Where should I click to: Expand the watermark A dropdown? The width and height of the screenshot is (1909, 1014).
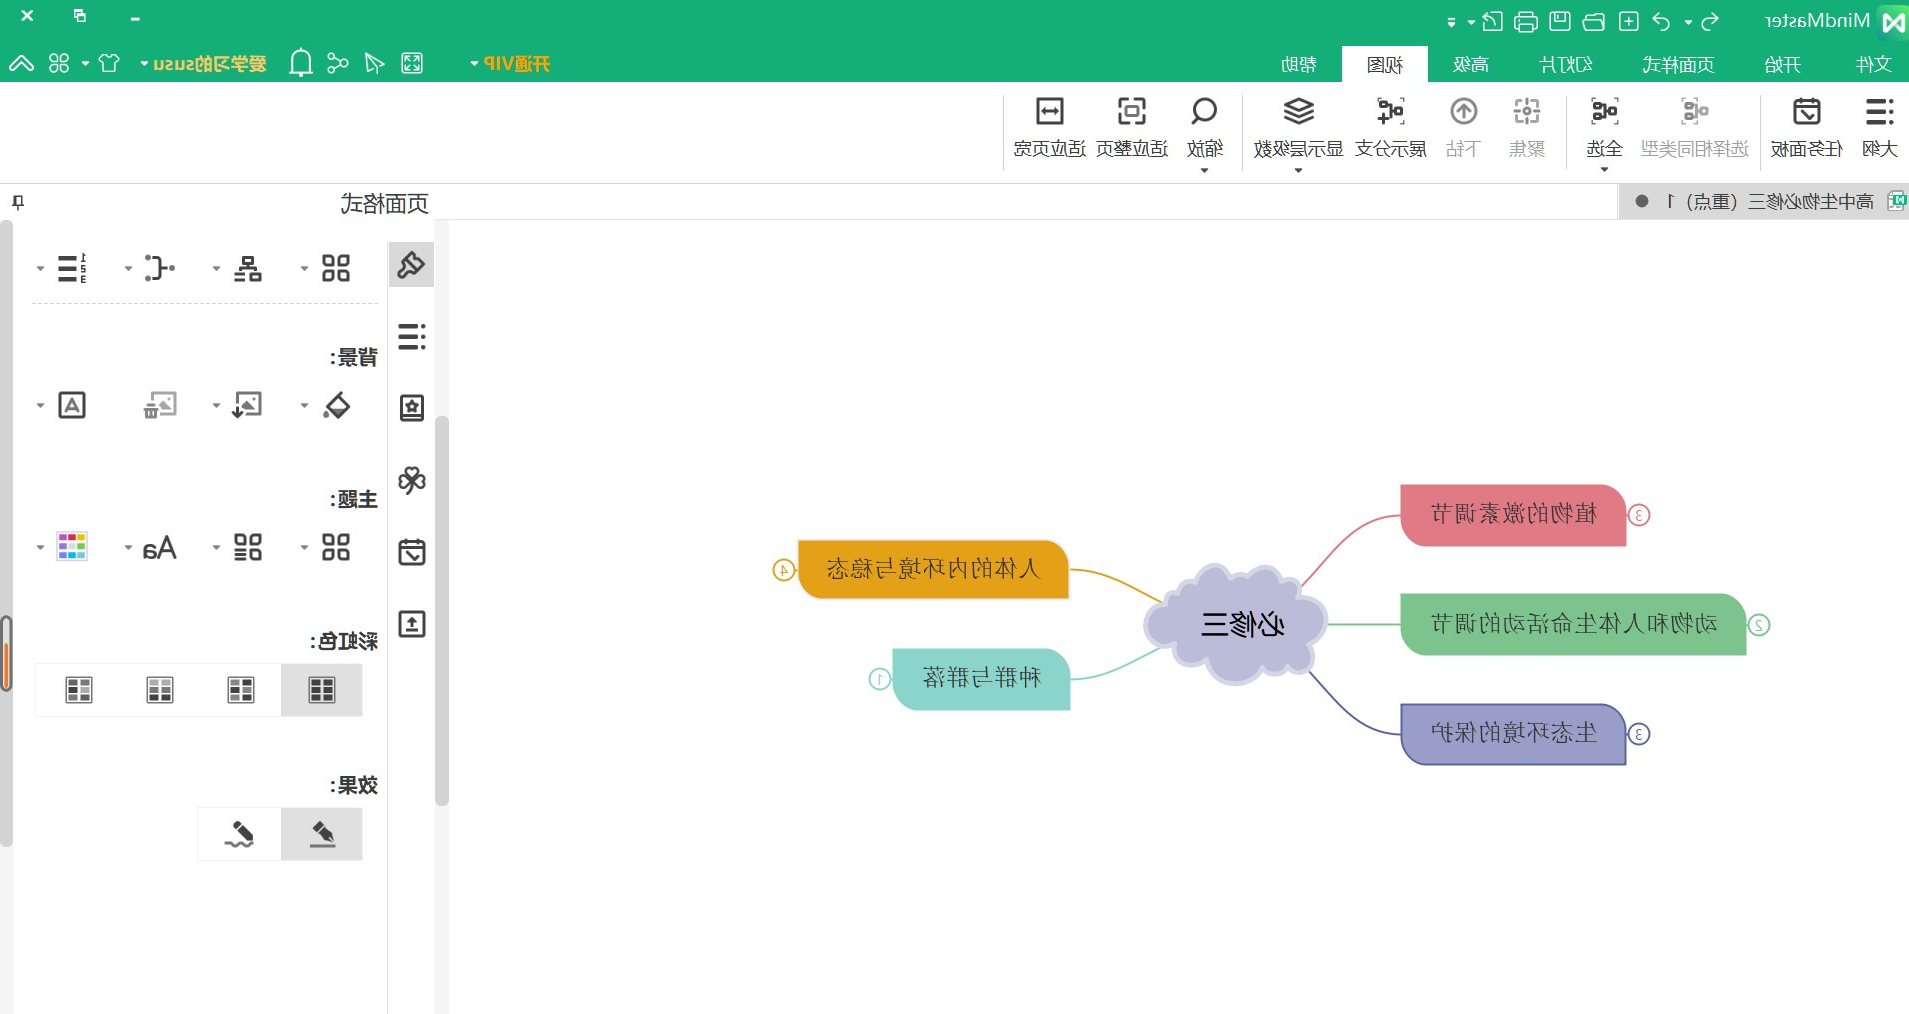[x=40, y=406]
